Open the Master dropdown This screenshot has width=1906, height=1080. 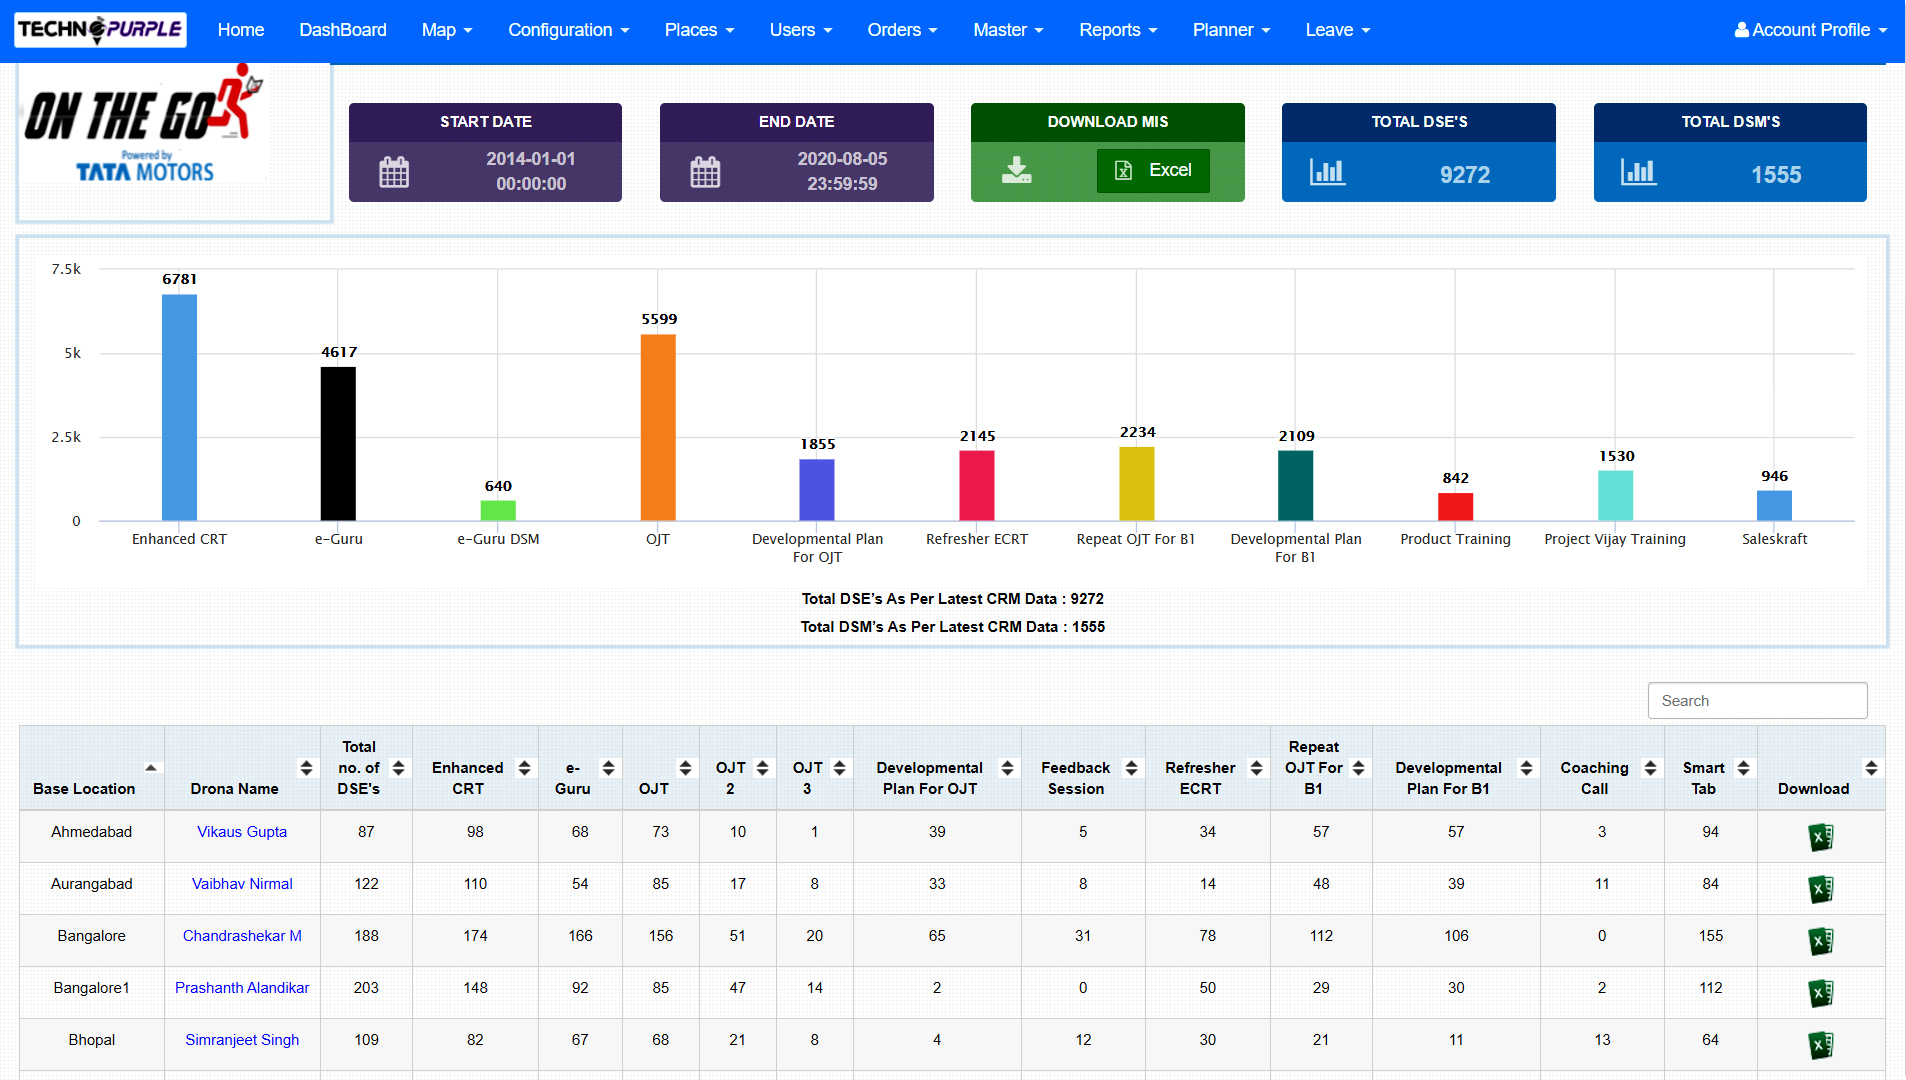(1008, 30)
